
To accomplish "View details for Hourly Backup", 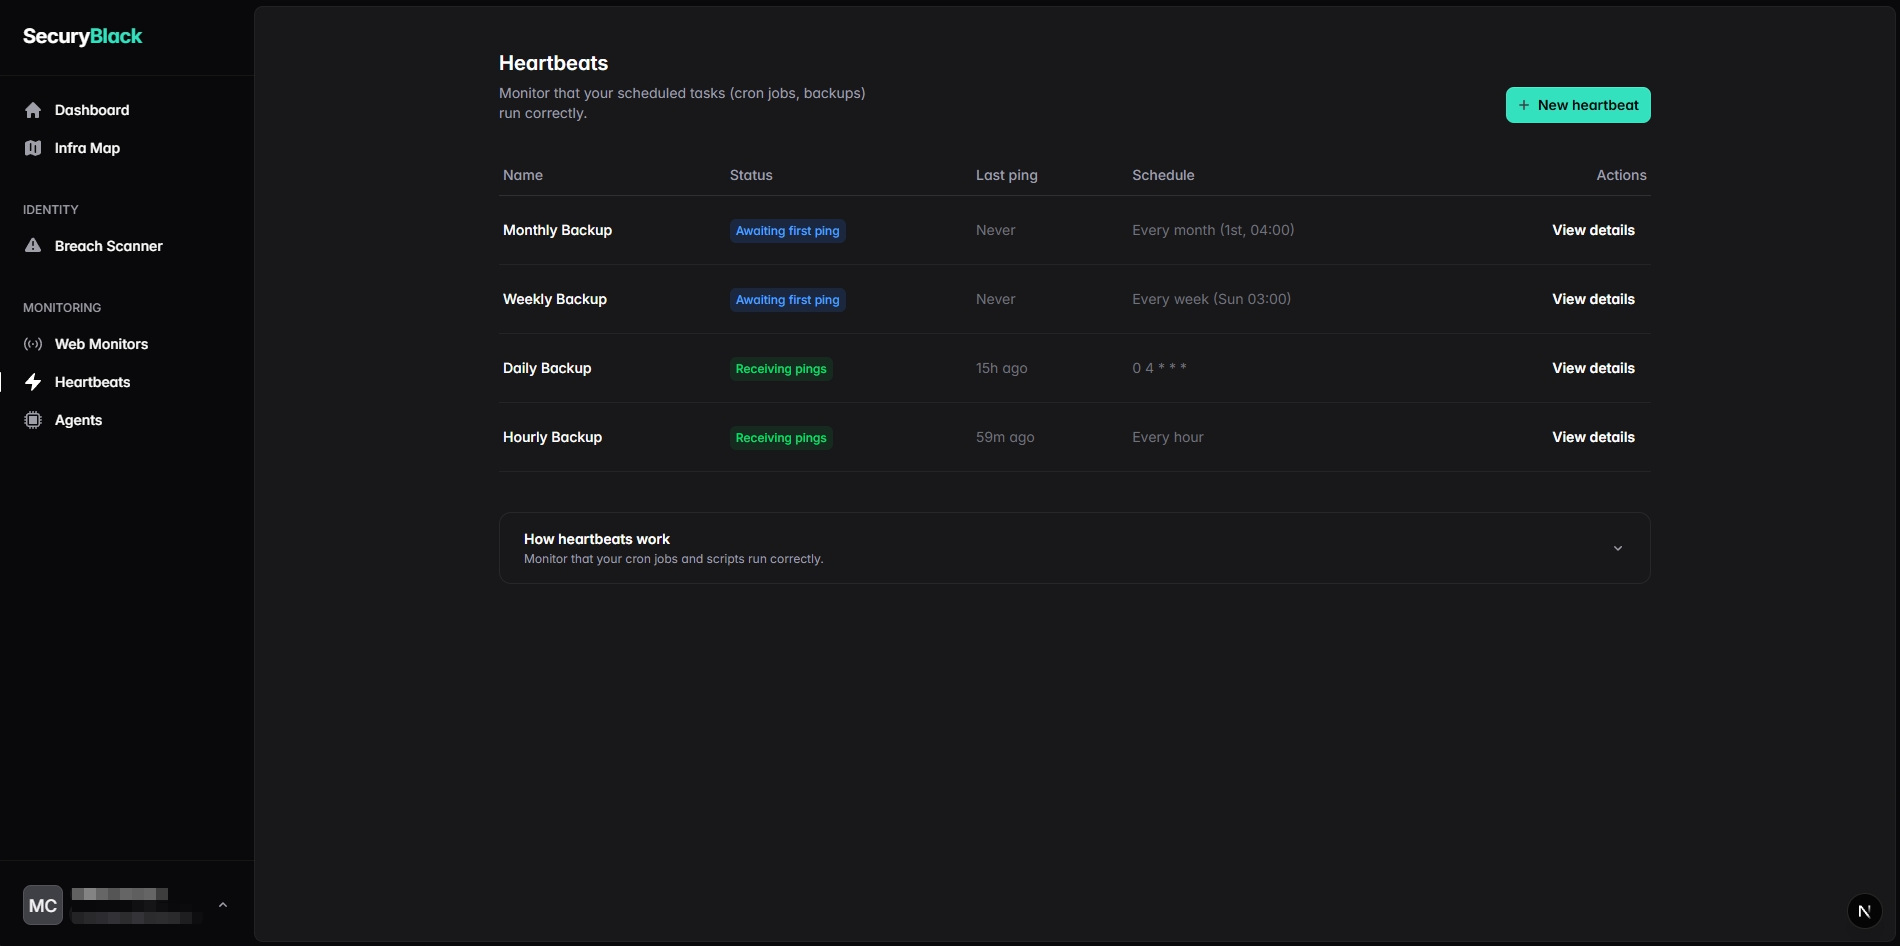I will pyautogui.click(x=1593, y=437).
